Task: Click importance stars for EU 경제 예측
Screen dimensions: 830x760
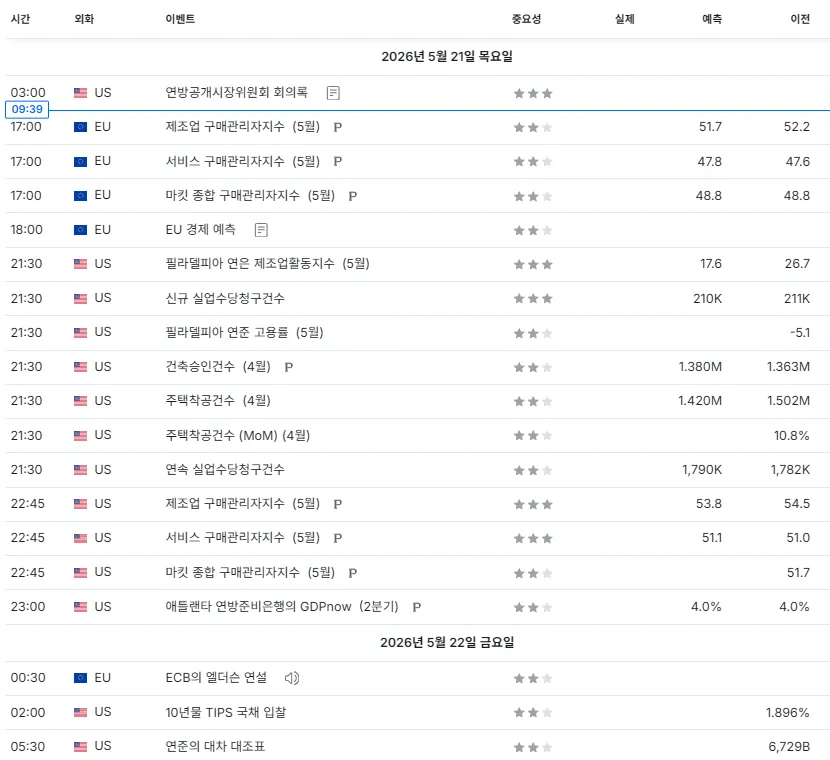Action: 533,230
